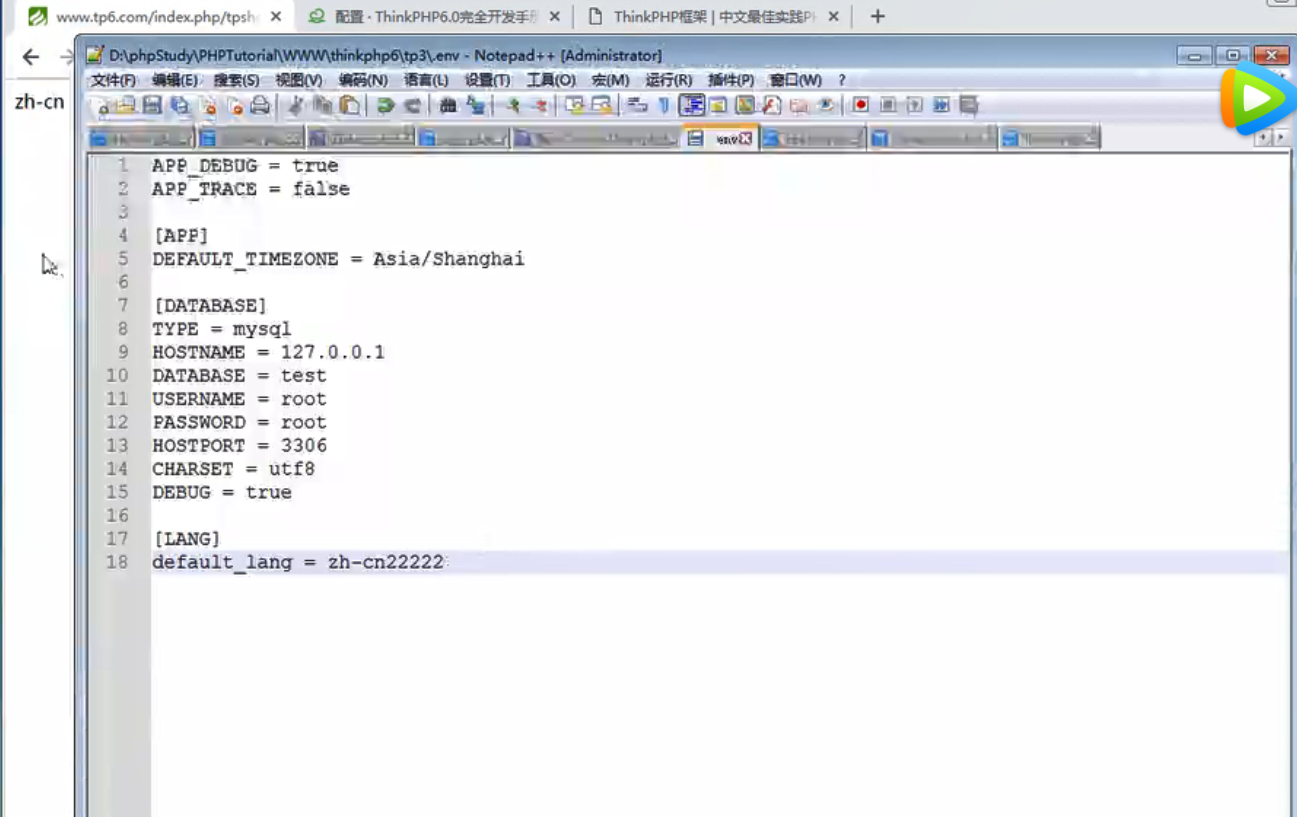Open Find with the binoculars icon
Image resolution: width=1297 pixels, height=817 pixels.
pyautogui.click(x=448, y=105)
